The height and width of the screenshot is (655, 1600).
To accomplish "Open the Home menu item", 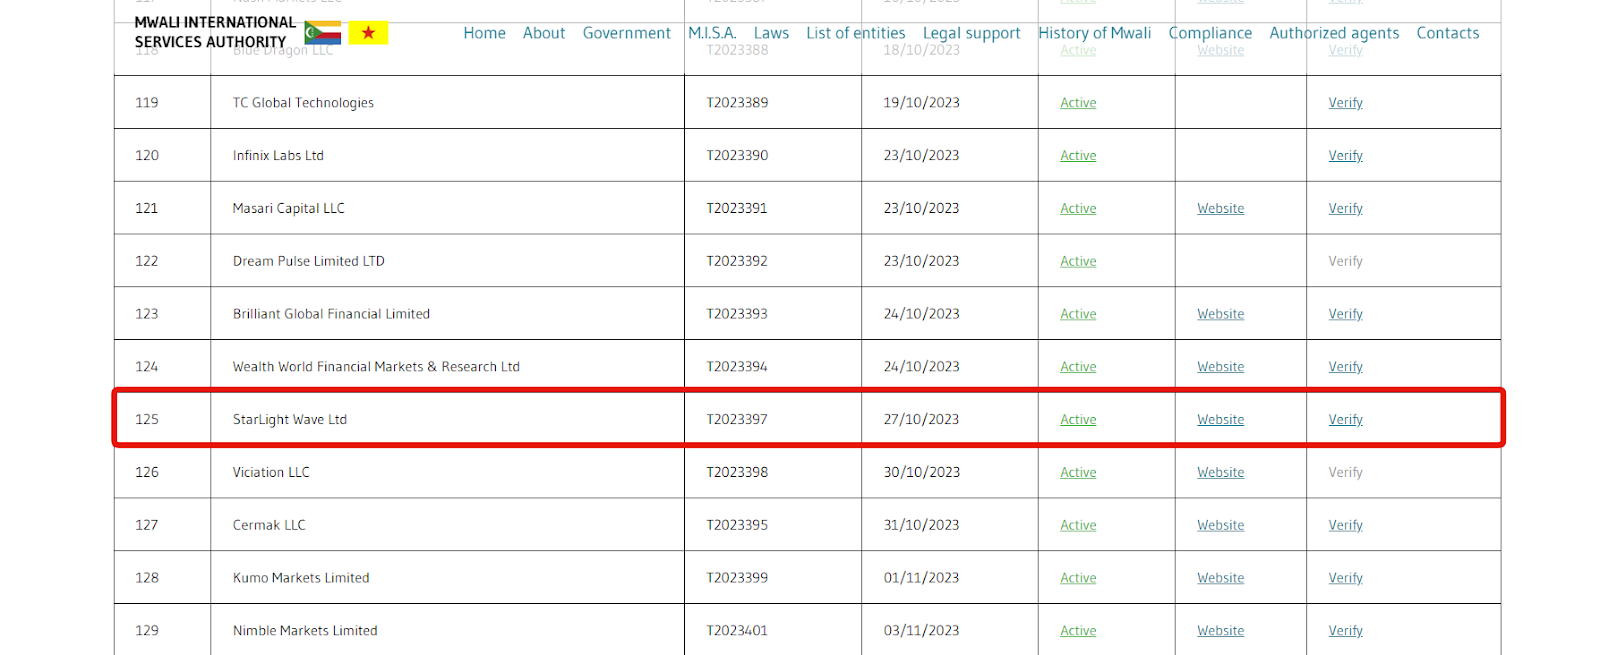I will tap(484, 33).
